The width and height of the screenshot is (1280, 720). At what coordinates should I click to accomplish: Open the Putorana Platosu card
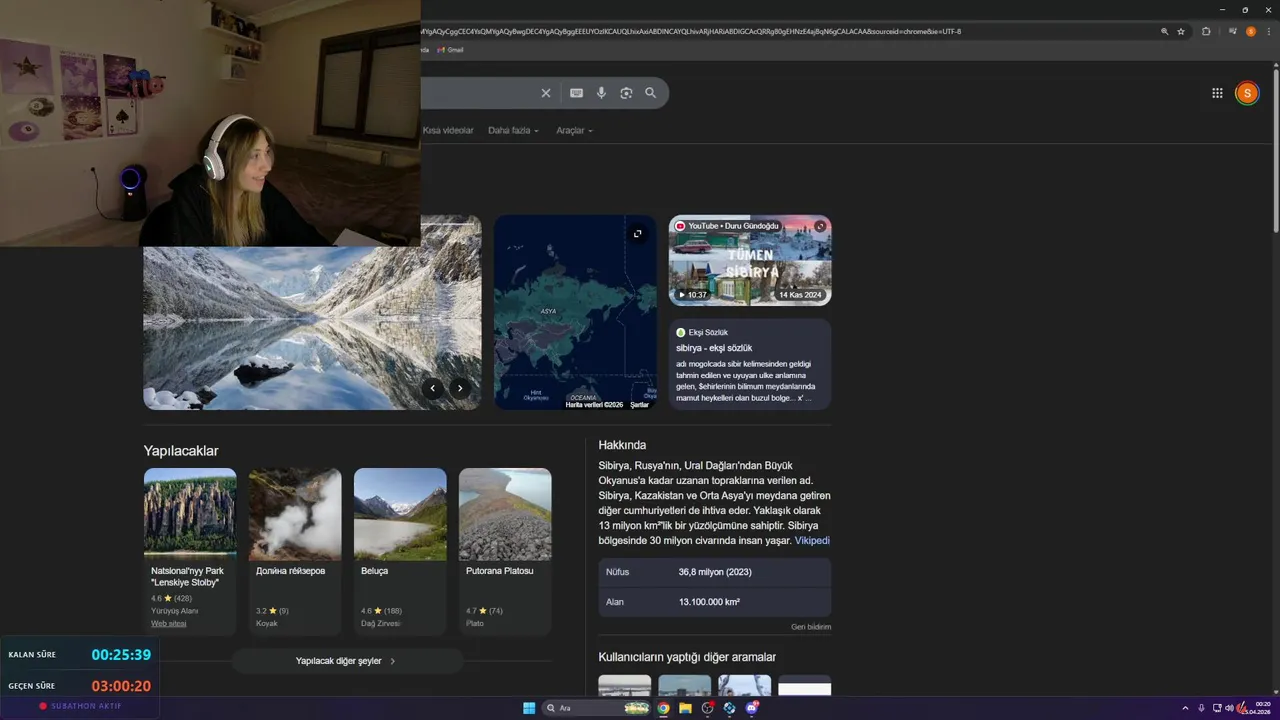(x=505, y=552)
